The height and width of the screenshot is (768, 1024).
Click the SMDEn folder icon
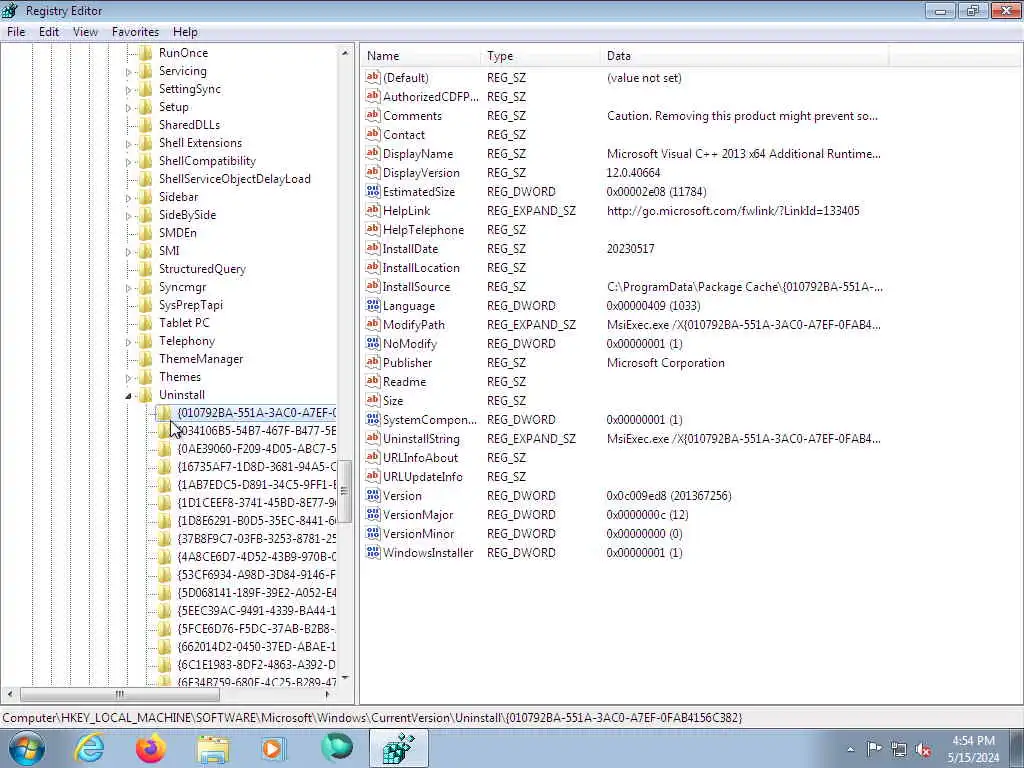click(146, 232)
